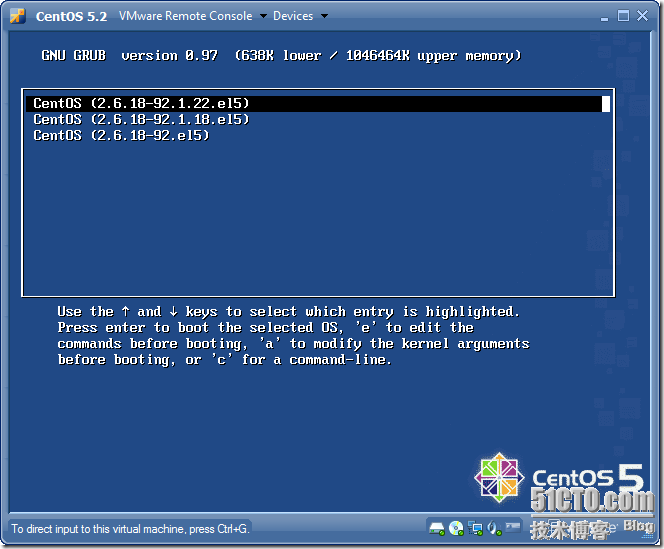Screen dimensions: 664x549
Task: Click the sound card status icon
Action: click(x=494, y=528)
